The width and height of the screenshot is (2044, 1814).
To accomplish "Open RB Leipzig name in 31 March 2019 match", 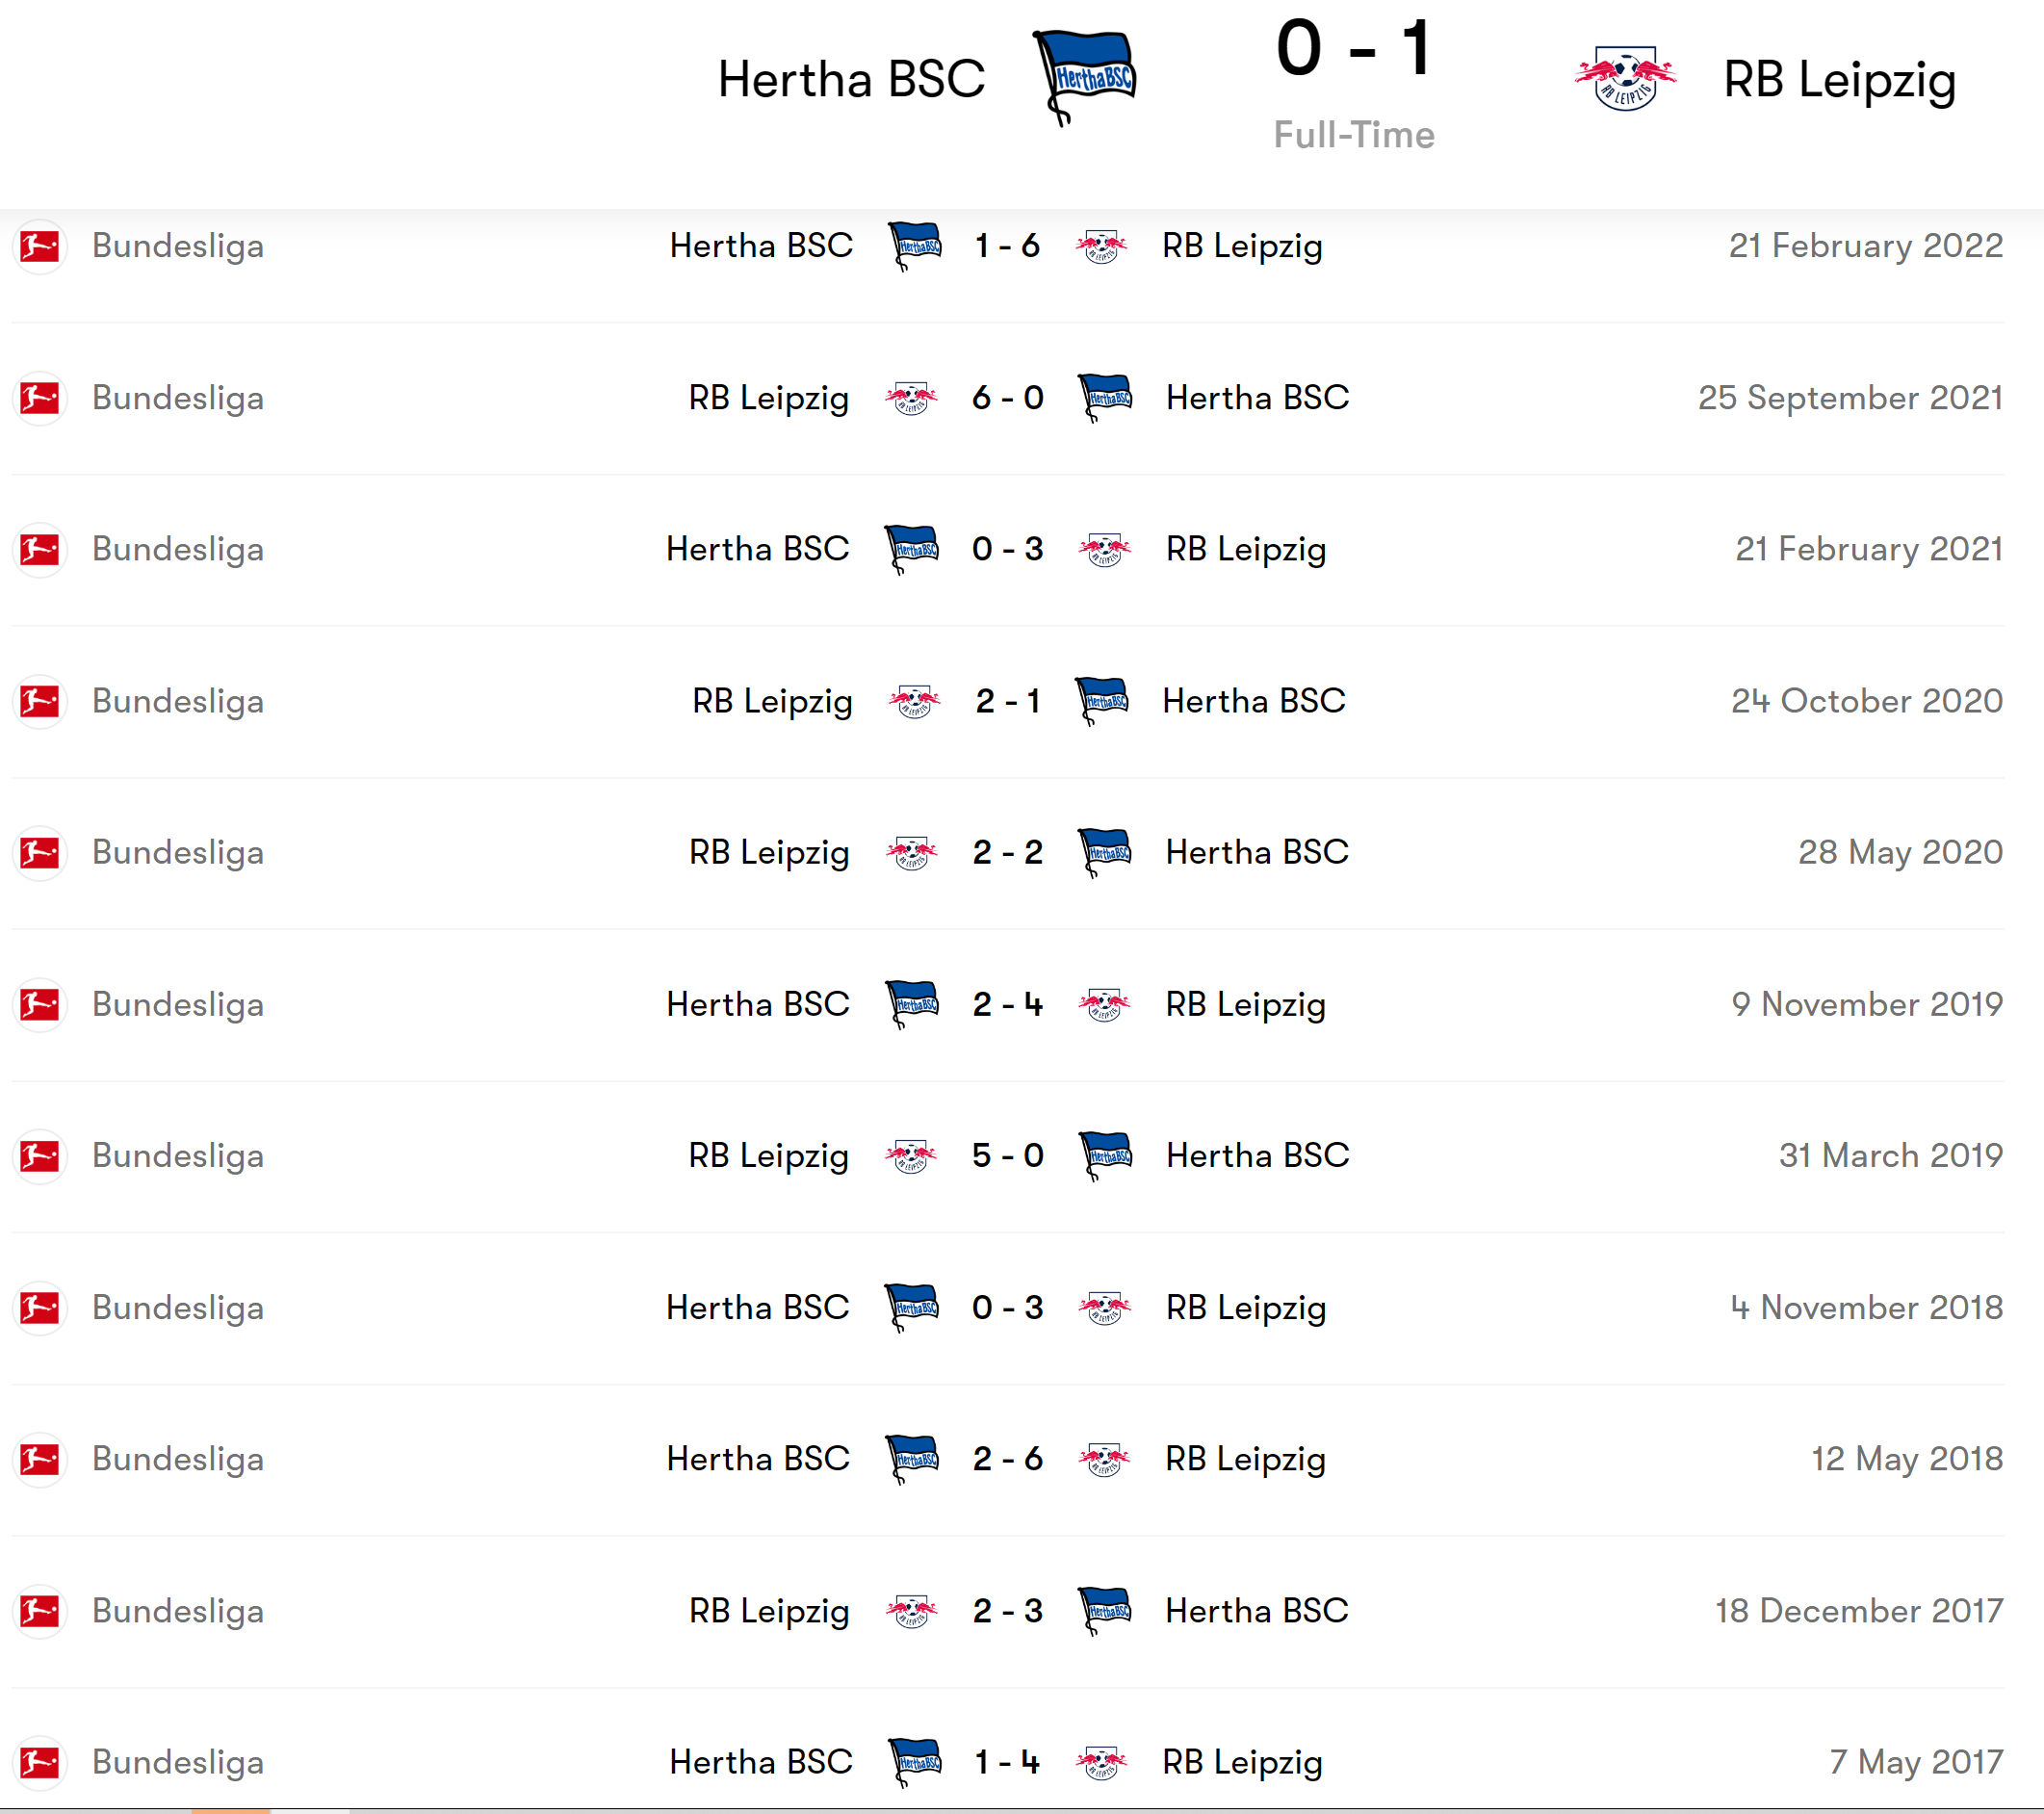I will [768, 1156].
